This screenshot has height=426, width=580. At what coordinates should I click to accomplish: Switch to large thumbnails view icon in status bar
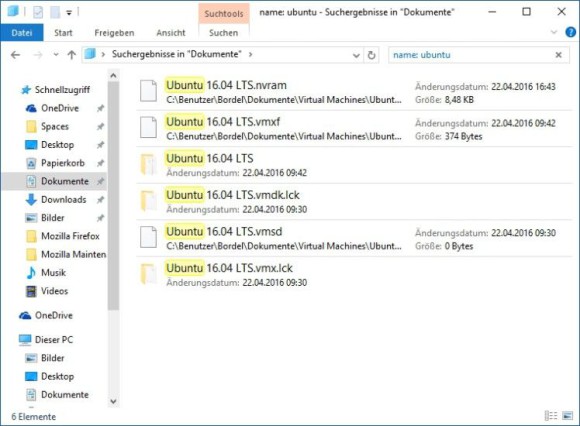[x=567, y=416]
